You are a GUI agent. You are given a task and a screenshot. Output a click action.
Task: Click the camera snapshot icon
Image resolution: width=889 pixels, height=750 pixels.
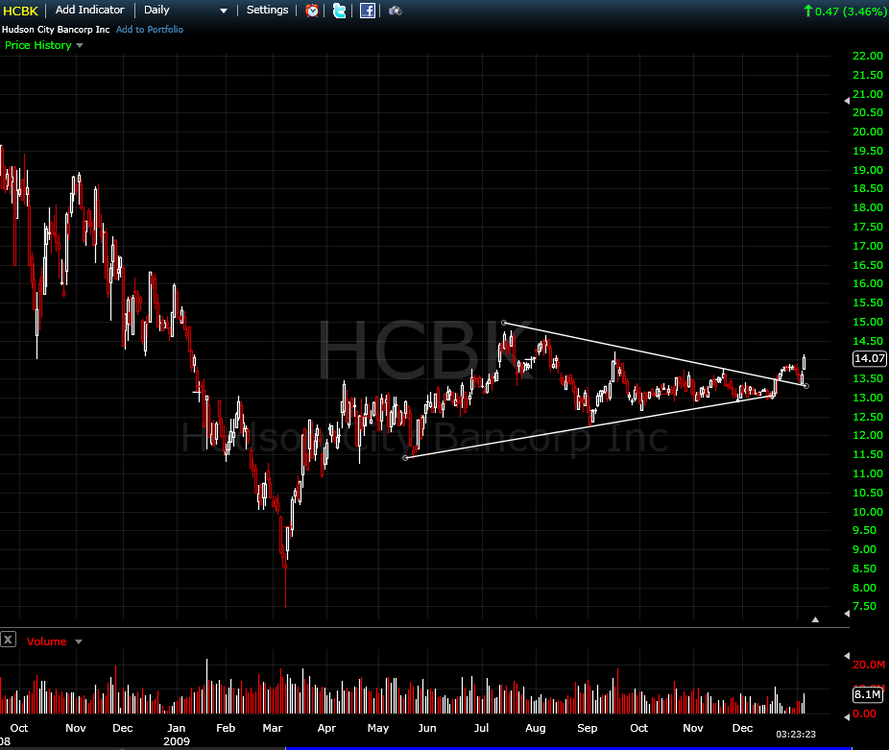[395, 11]
